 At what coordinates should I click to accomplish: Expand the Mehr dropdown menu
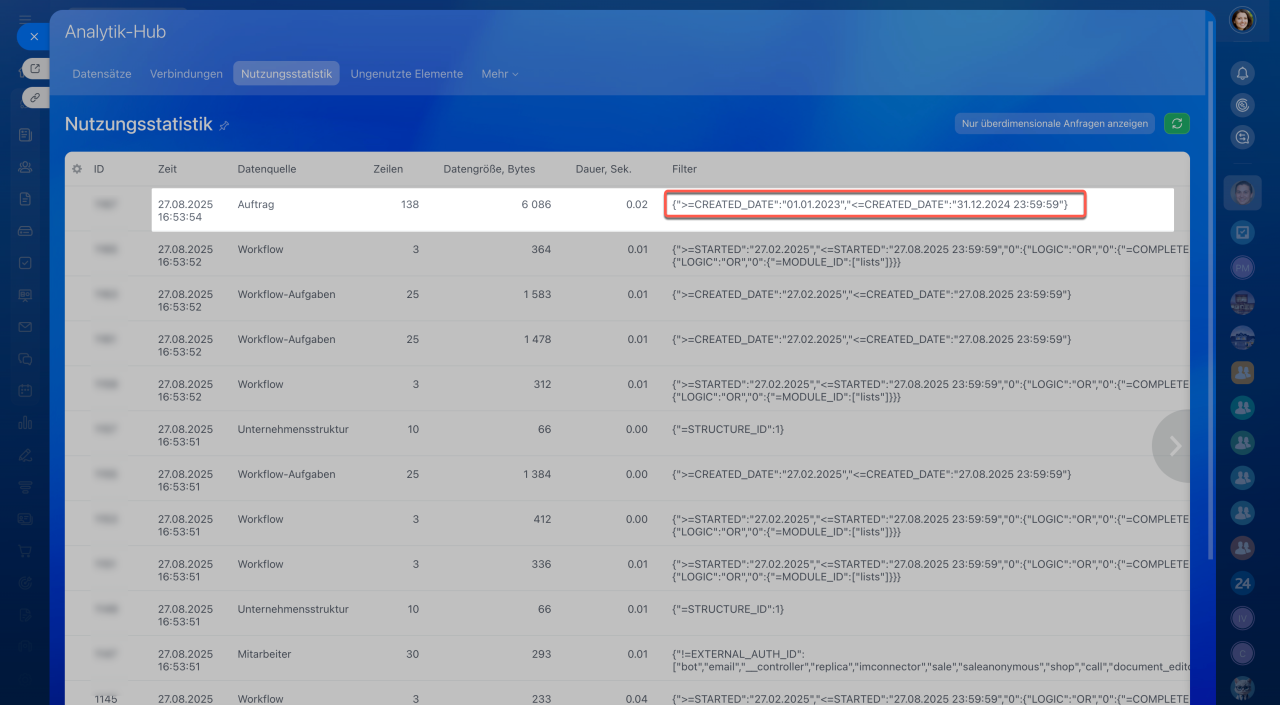[x=499, y=74]
